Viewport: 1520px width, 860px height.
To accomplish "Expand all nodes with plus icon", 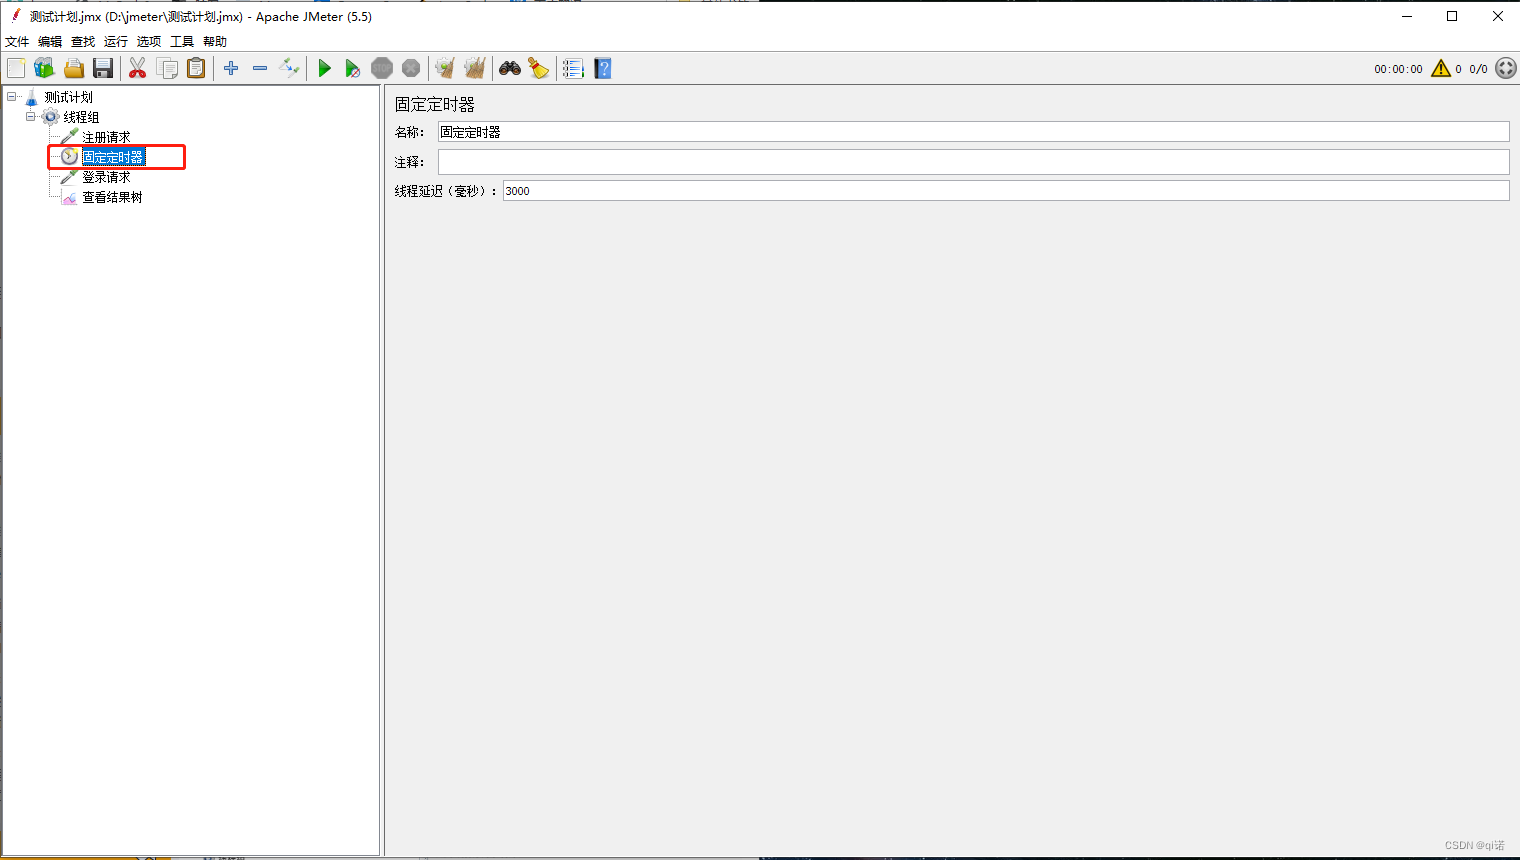I will pyautogui.click(x=231, y=68).
